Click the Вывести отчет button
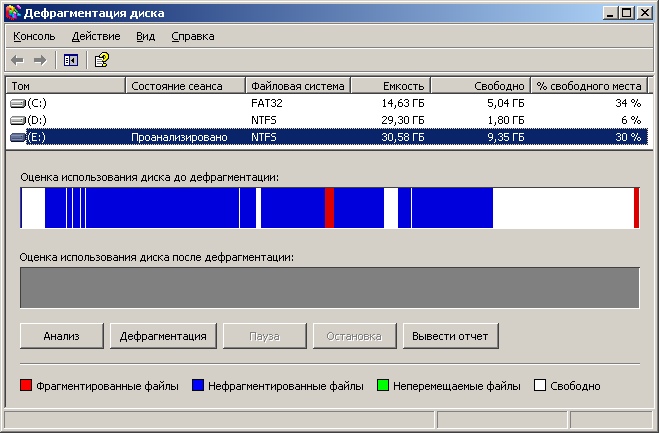Viewport: 659px width, 433px height. point(450,336)
